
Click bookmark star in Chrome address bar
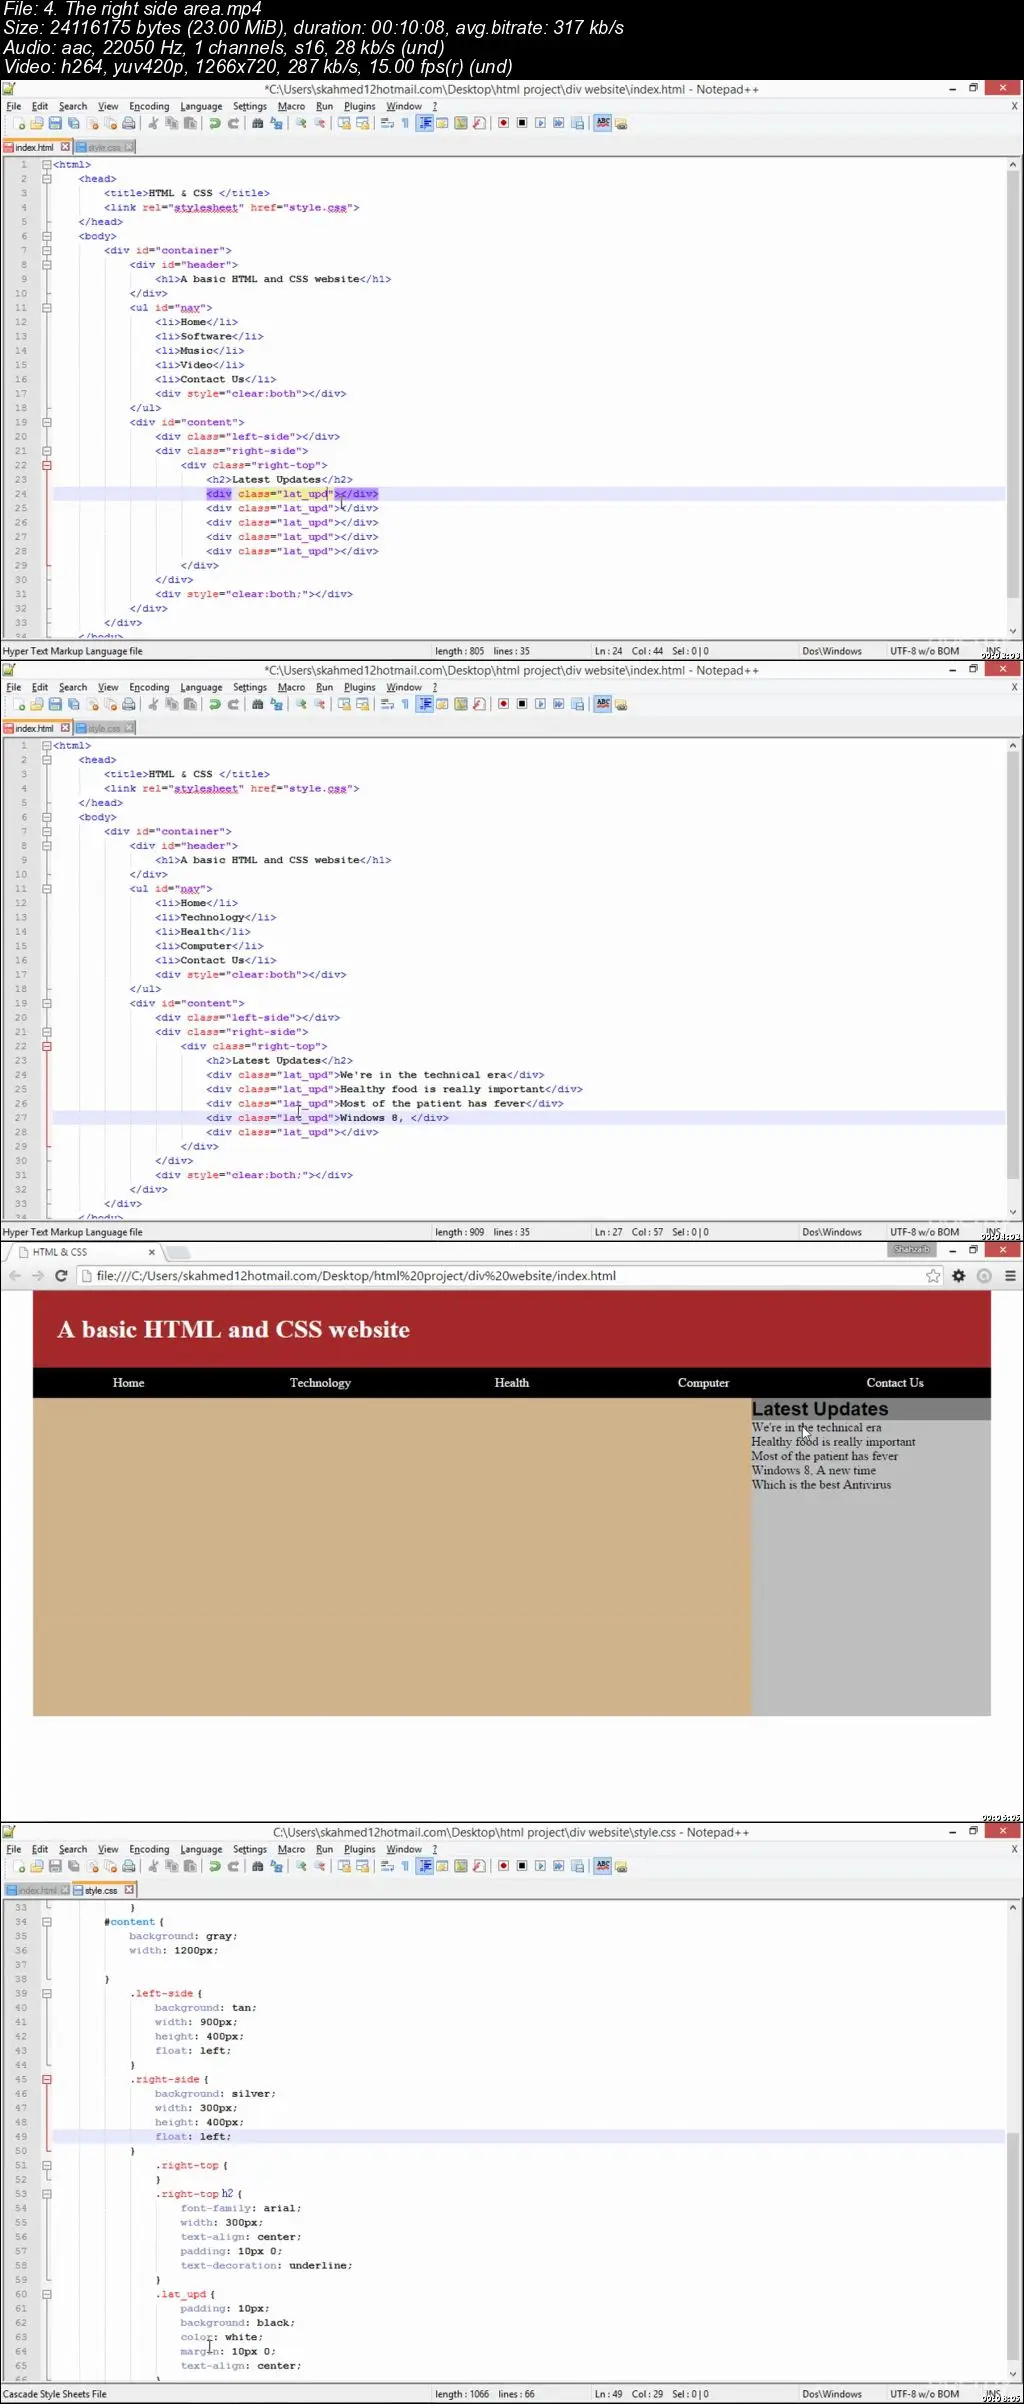click(x=933, y=1276)
